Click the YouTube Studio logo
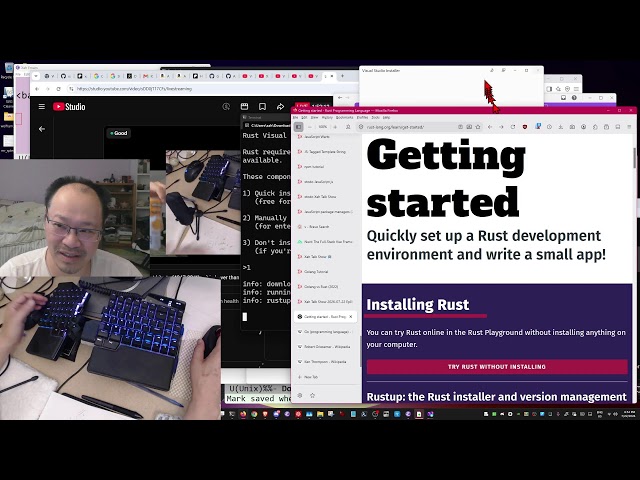Viewport: 640px width, 480px height. [69, 107]
